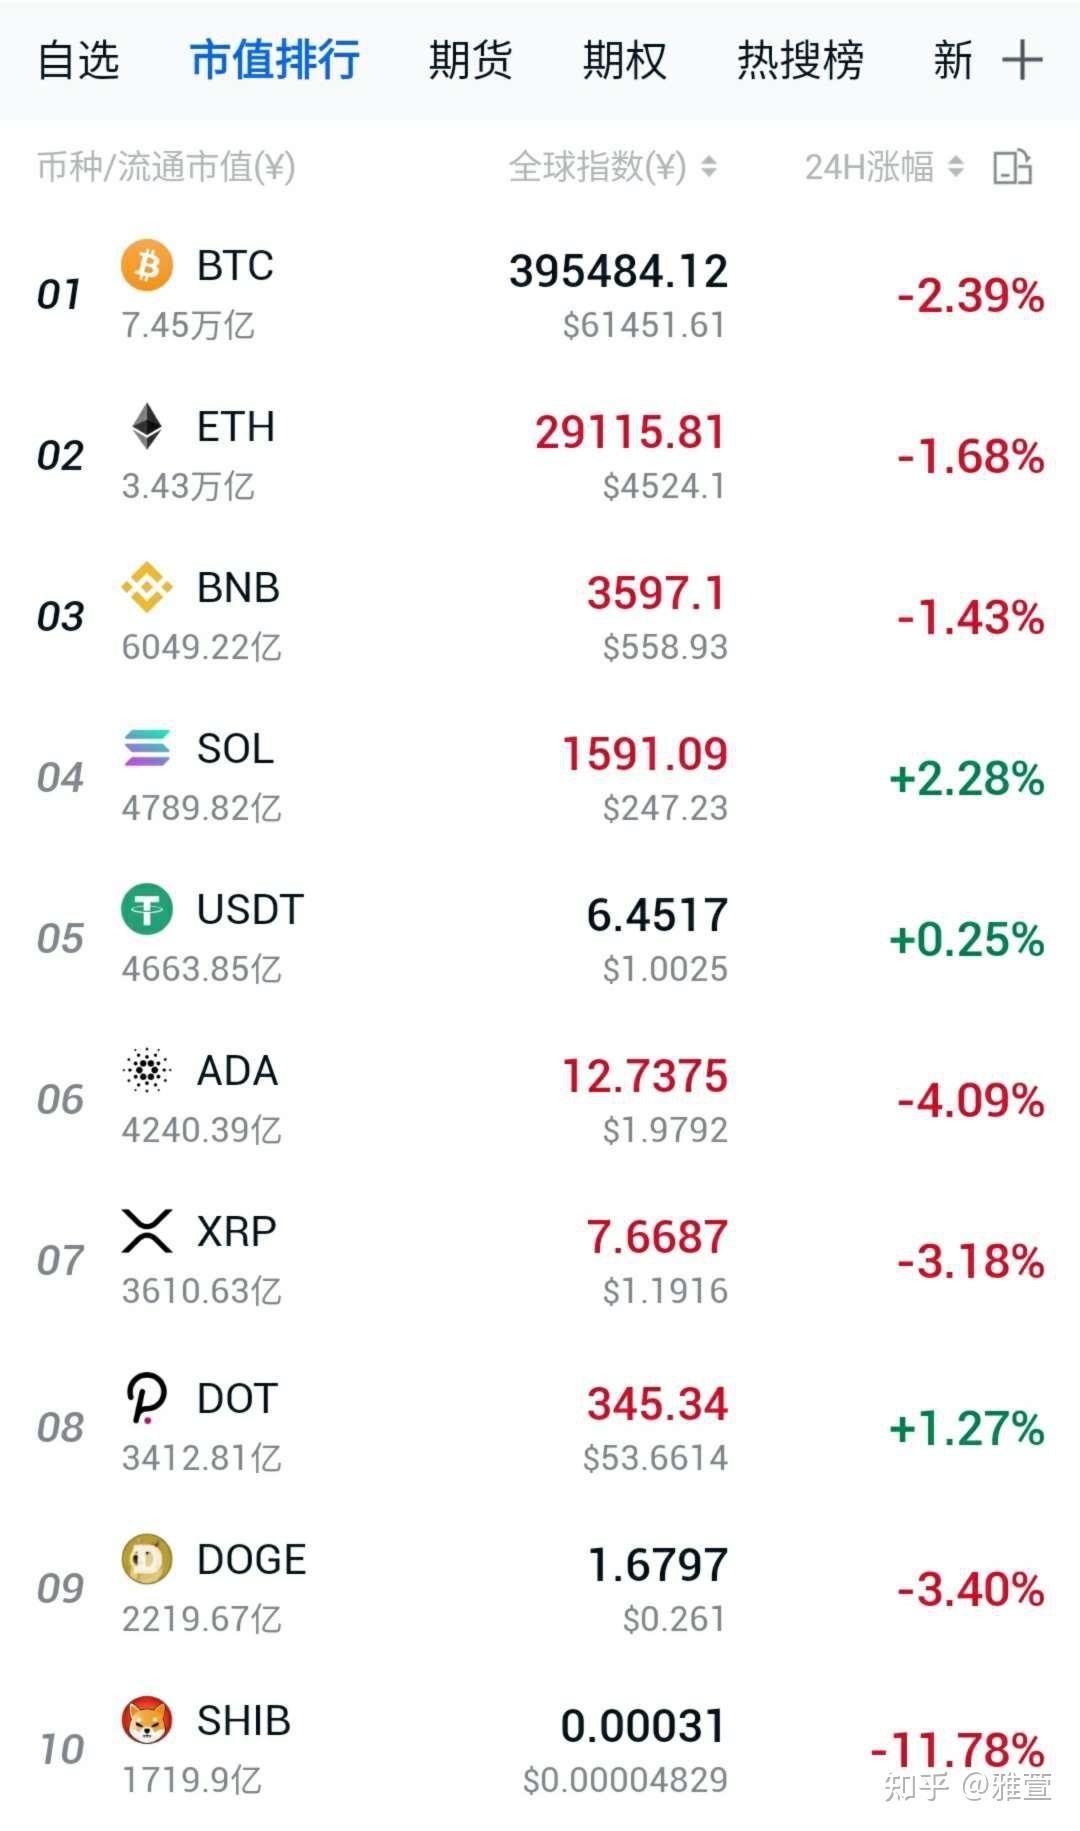Switch to the 自选 tab

coord(78,60)
